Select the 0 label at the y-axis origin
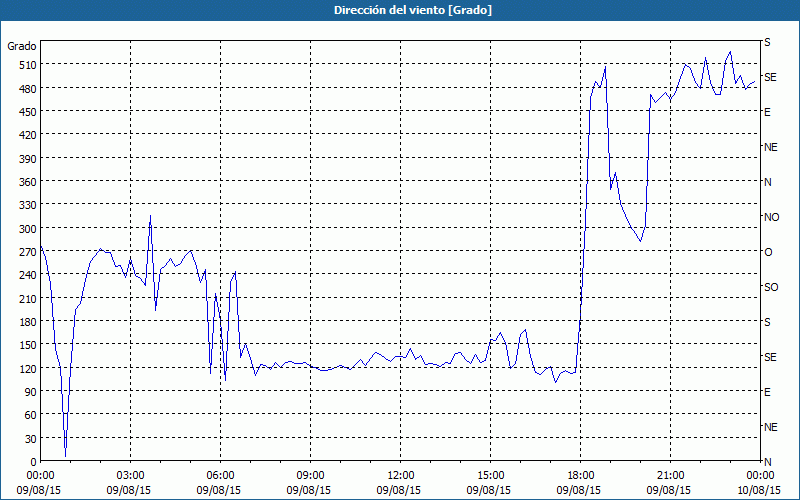 coord(34,462)
